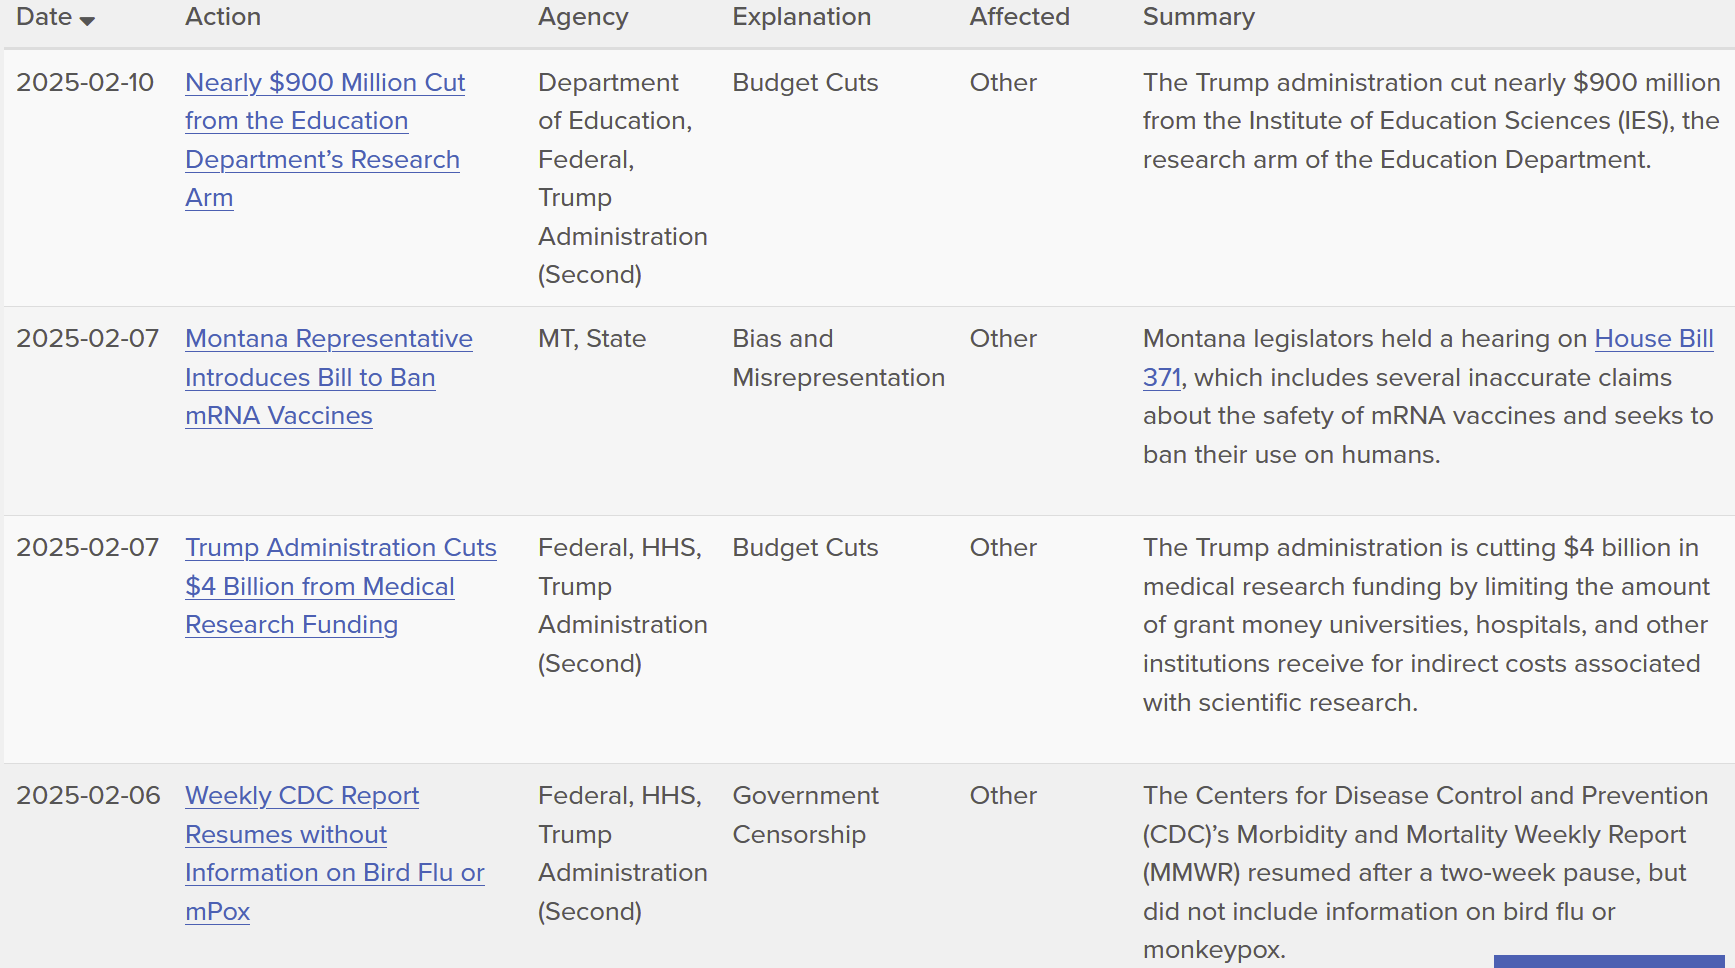This screenshot has height=968, width=1735.
Task: Click the 2025-02-10 date cell
Action: (x=85, y=82)
